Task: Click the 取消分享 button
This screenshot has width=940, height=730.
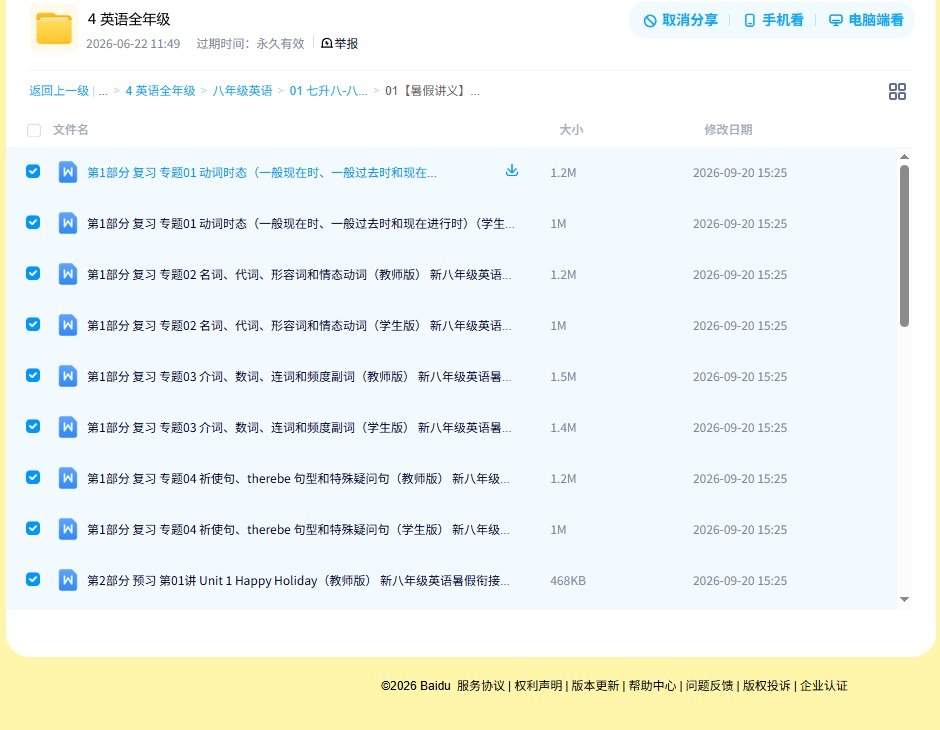Action: pos(680,20)
